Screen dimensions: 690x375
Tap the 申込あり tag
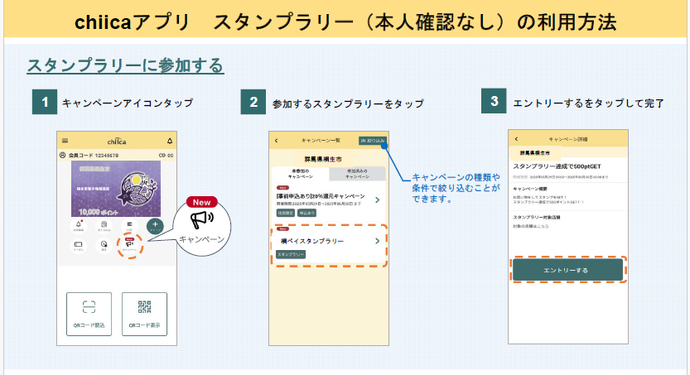pos(307,213)
